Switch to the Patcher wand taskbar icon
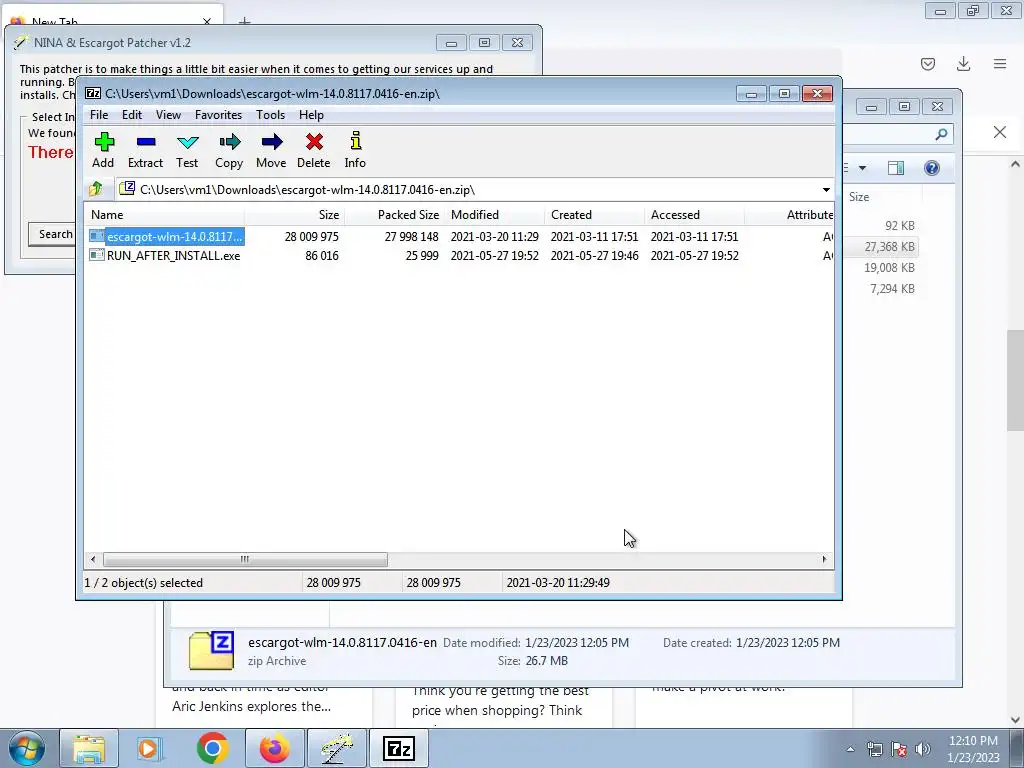The height and width of the screenshot is (768, 1024). (x=336, y=748)
